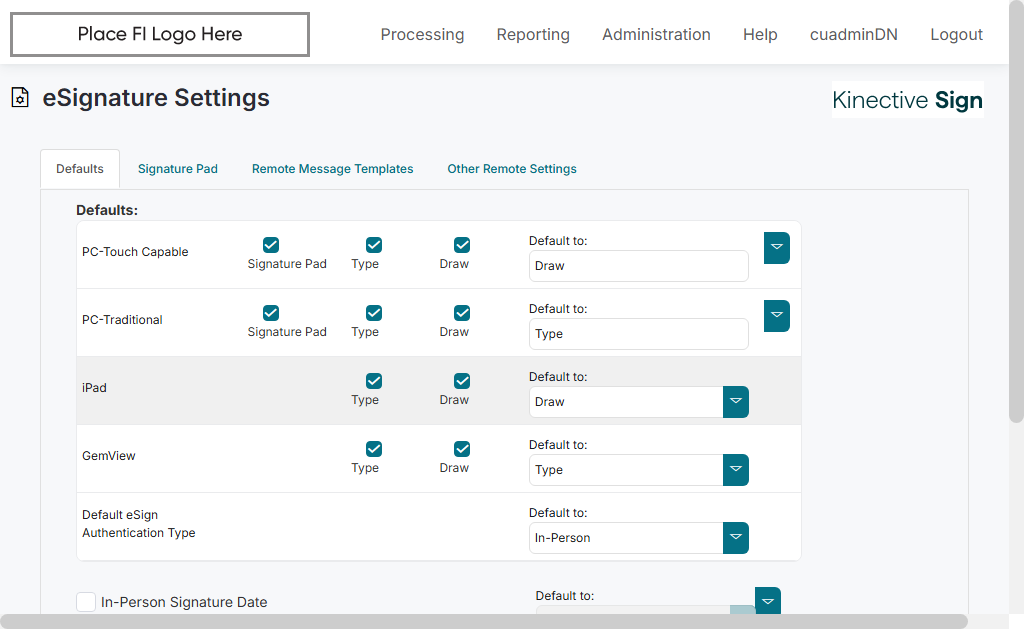The image size is (1024, 629).
Task: Select Other Remote Settings tab
Action: [x=512, y=169]
